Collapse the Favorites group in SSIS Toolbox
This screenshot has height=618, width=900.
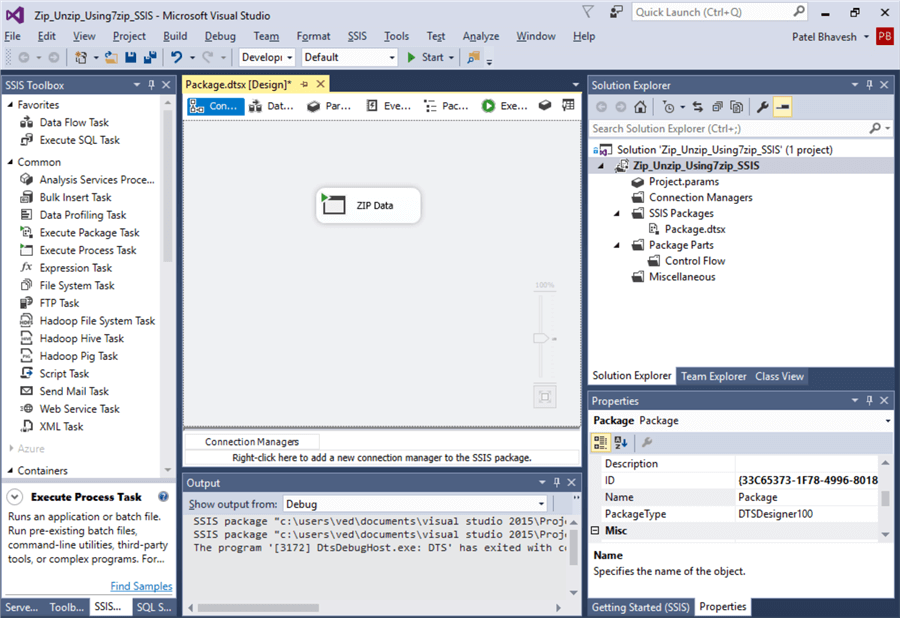pos(11,105)
